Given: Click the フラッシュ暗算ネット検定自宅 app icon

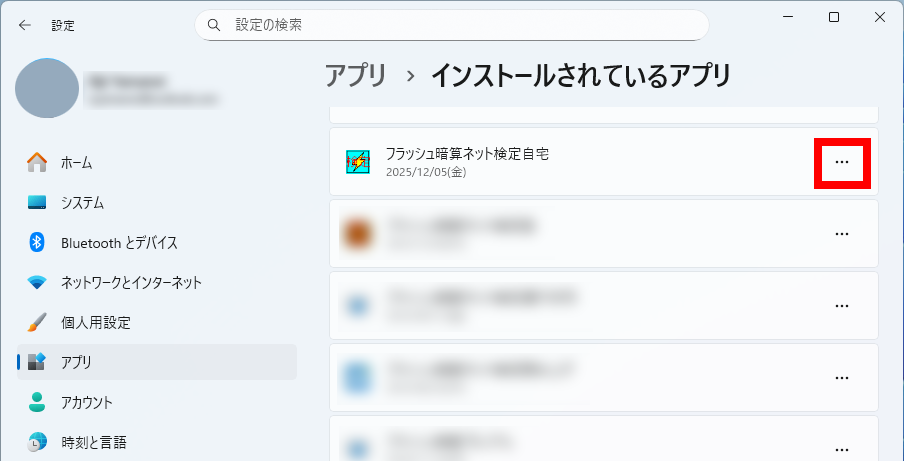Looking at the screenshot, I should coord(357,162).
